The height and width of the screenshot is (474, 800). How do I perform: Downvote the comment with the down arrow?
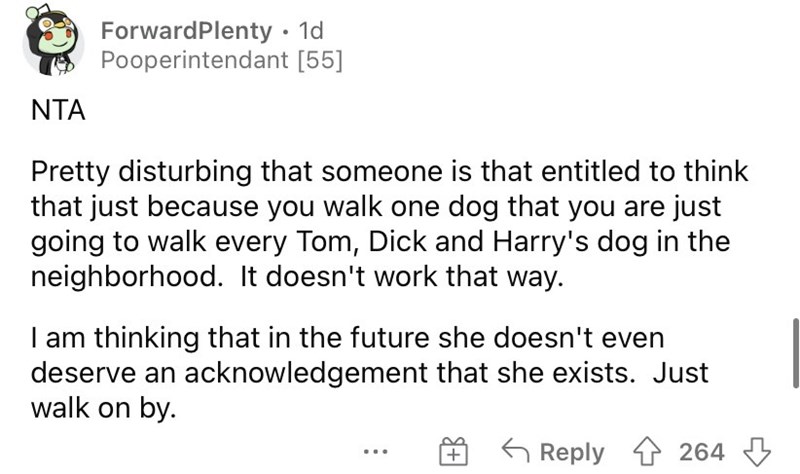[x=757, y=452]
